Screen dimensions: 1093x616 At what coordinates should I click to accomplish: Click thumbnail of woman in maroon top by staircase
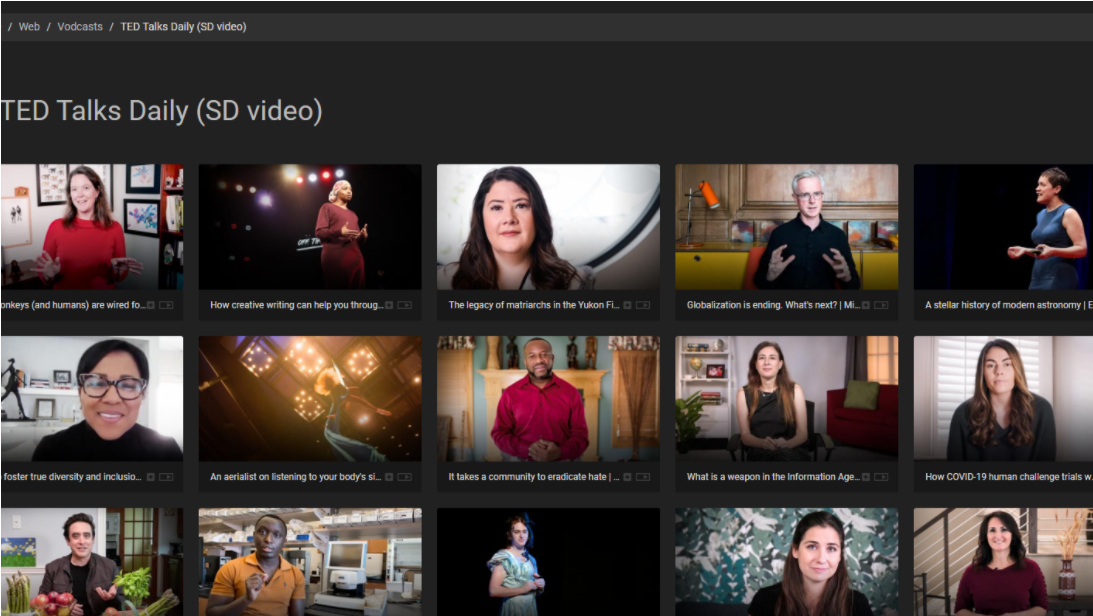(x=1003, y=562)
